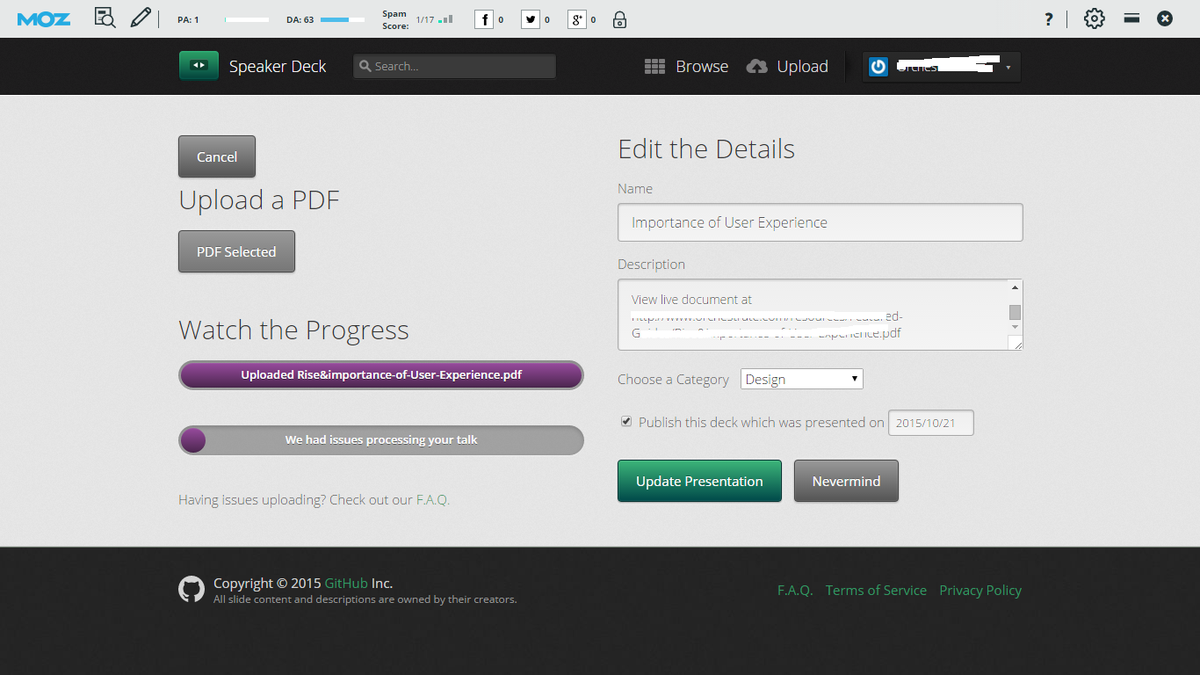This screenshot has width=1200, height=675.
Task: Open the Browse menu item
Action: click(687, 66)
